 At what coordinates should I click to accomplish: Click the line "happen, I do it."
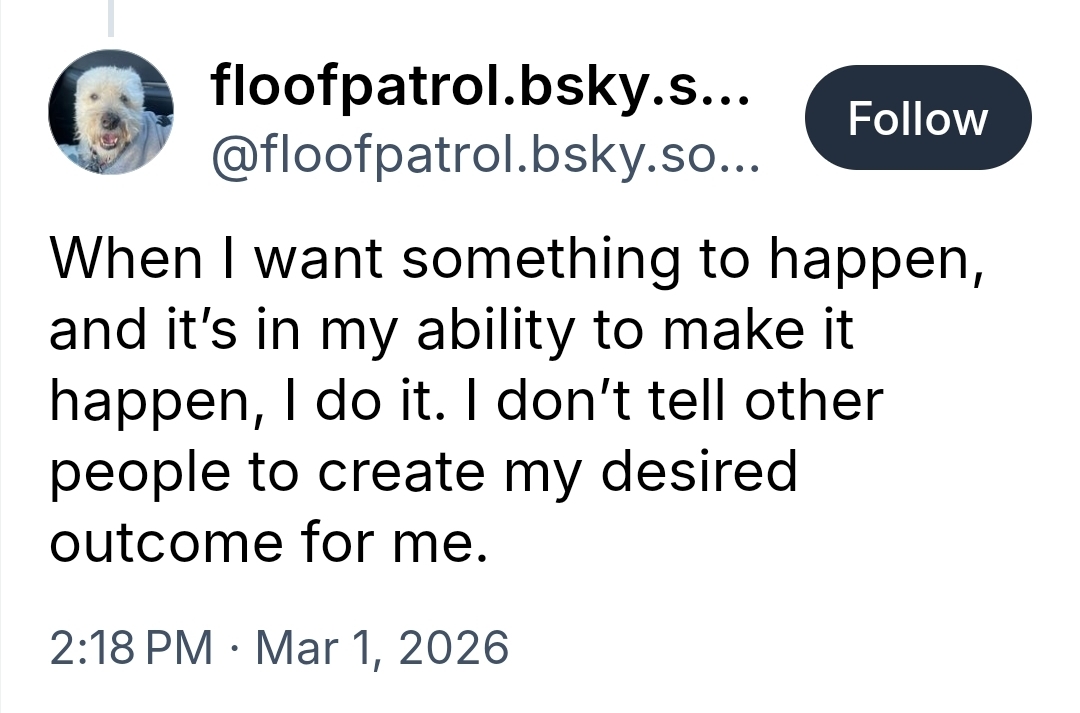466,400
